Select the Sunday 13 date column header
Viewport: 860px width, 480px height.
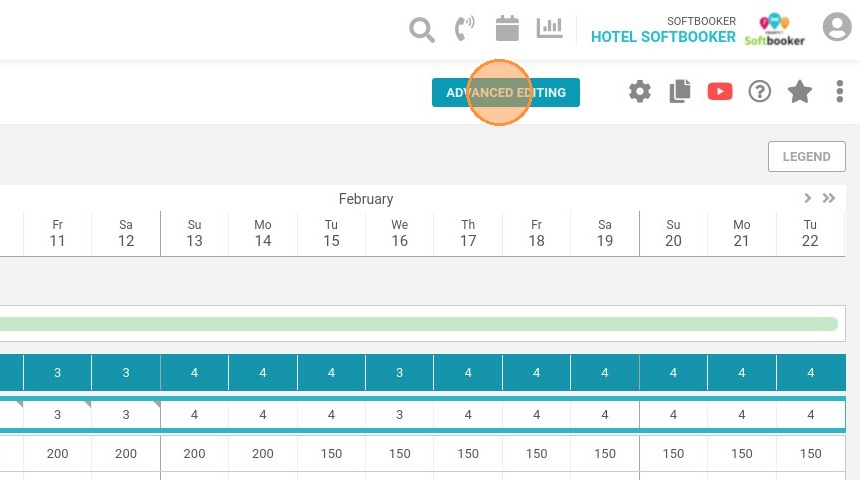(194, 233)
